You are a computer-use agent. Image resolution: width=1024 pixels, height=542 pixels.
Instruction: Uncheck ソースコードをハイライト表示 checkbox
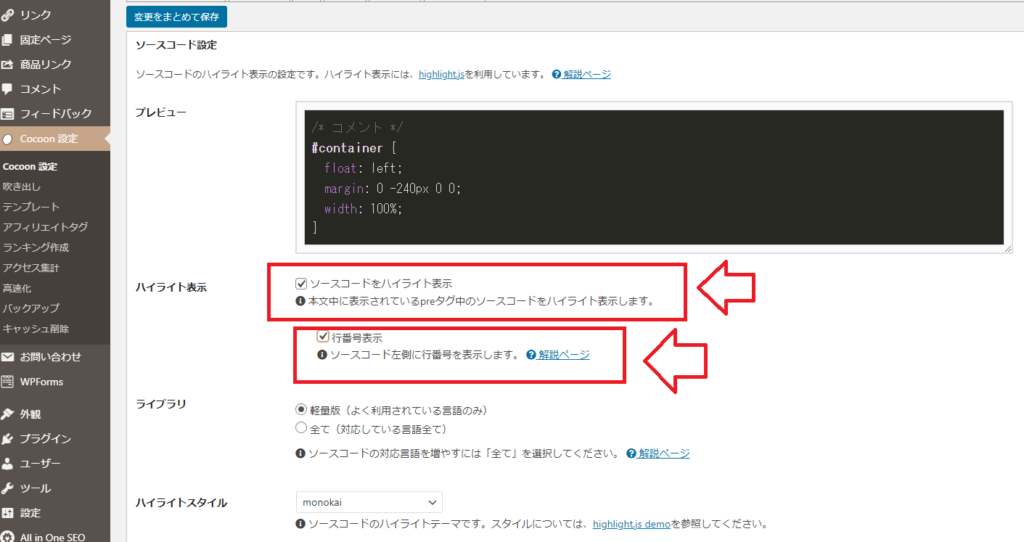[301, 283]
